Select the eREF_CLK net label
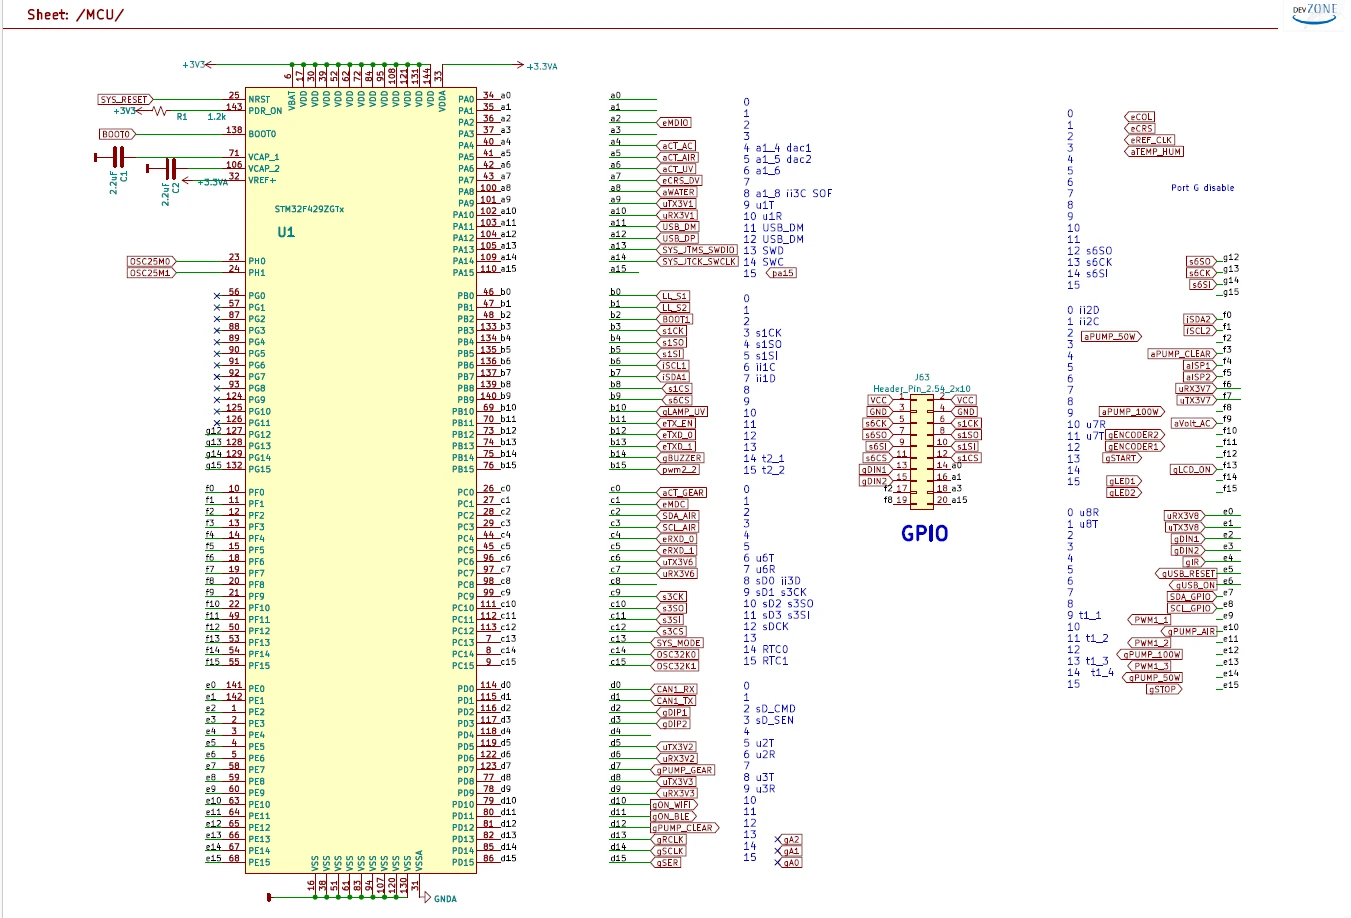The image size is (1351, 918). click(x=1151, y=141)
